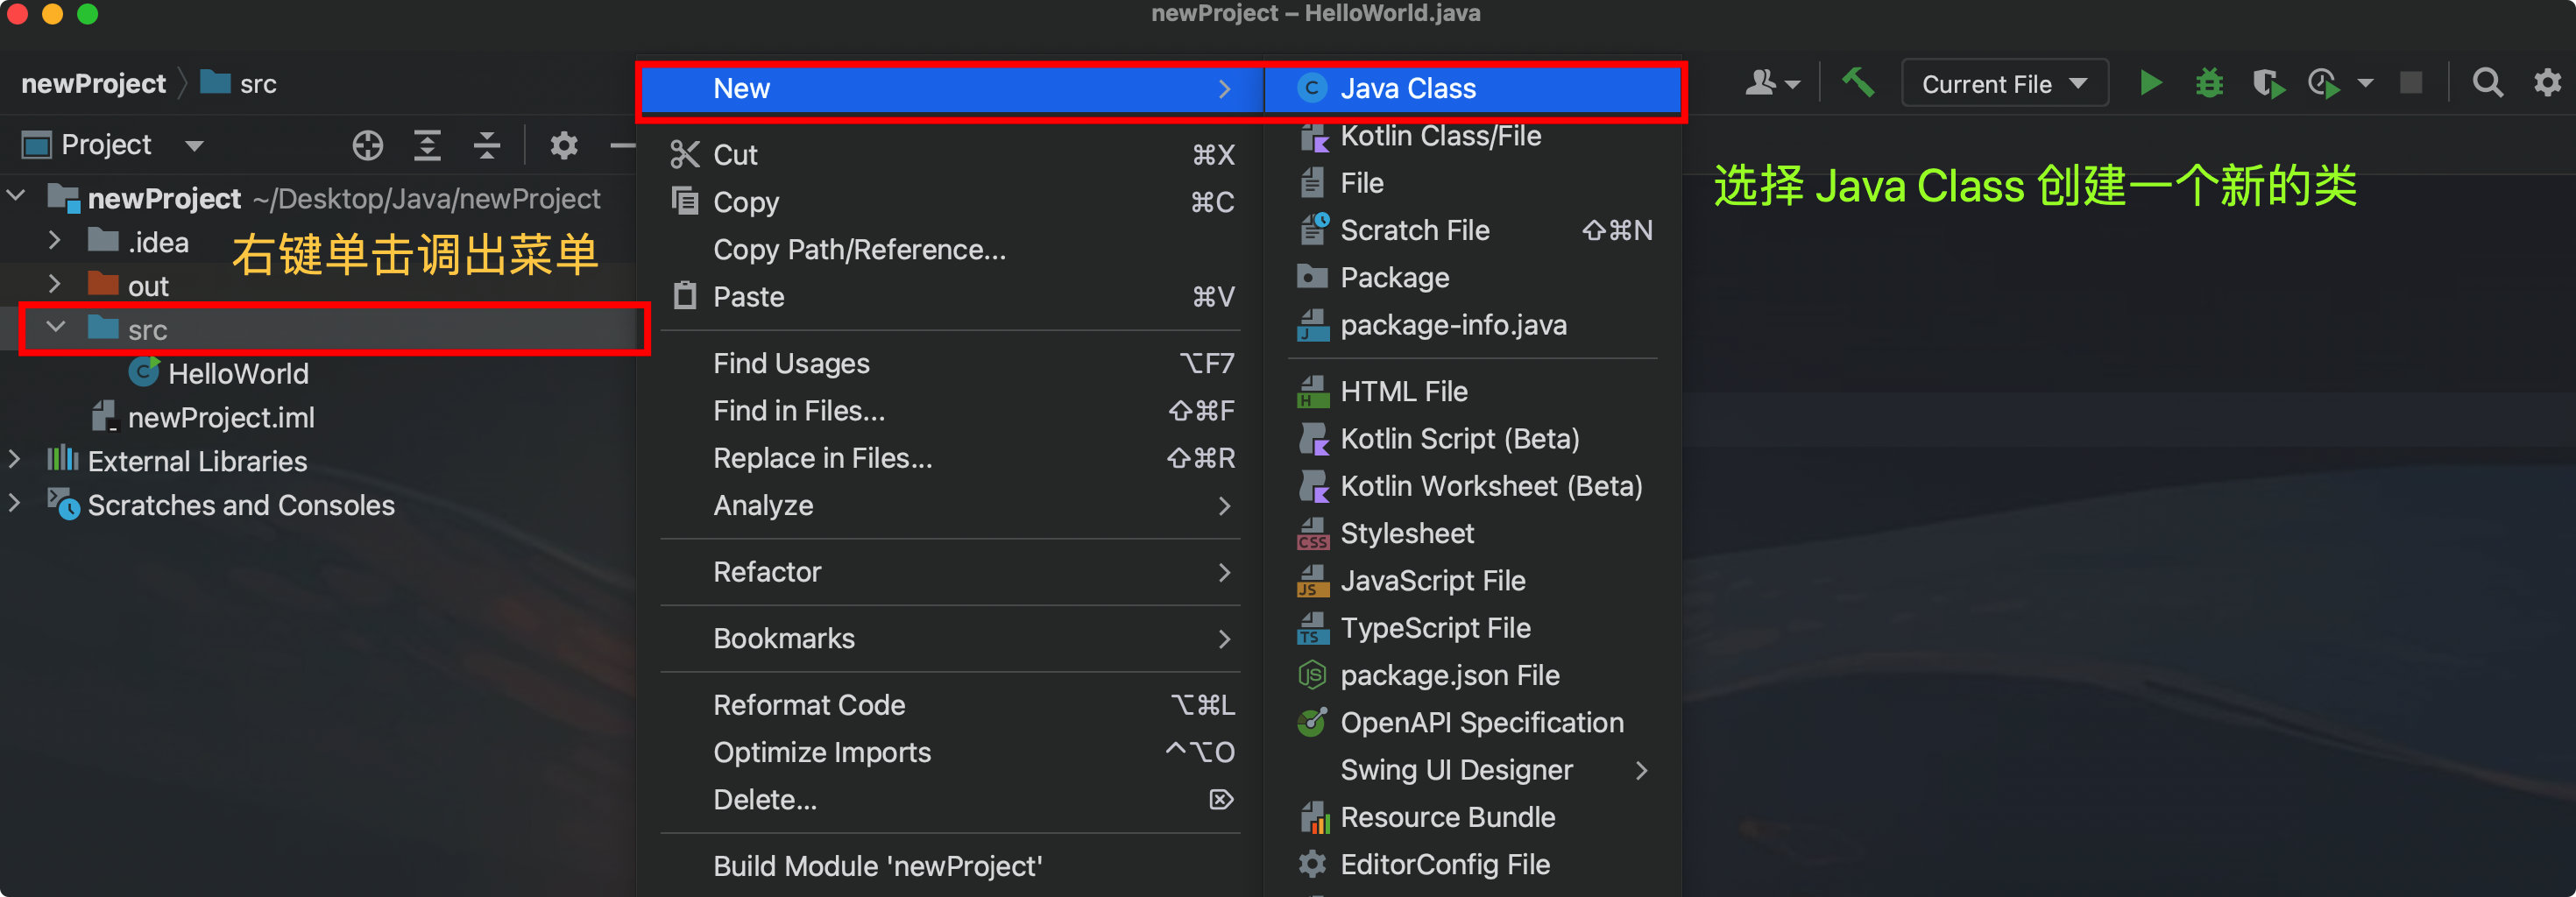Viewport: 2576px width, 897px height.
Task: Select JavaScript File
Action: pyautogui.click(x=1473, y=580)
